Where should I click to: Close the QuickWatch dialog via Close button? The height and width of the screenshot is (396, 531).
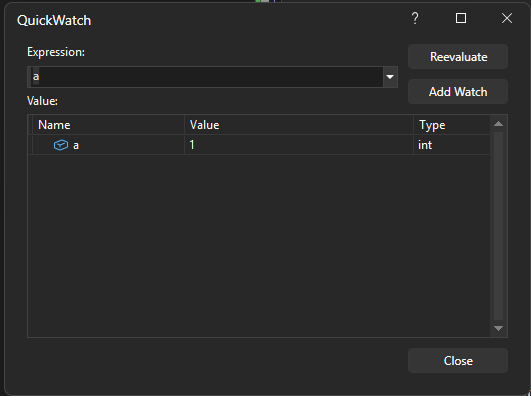click(458, 361)
